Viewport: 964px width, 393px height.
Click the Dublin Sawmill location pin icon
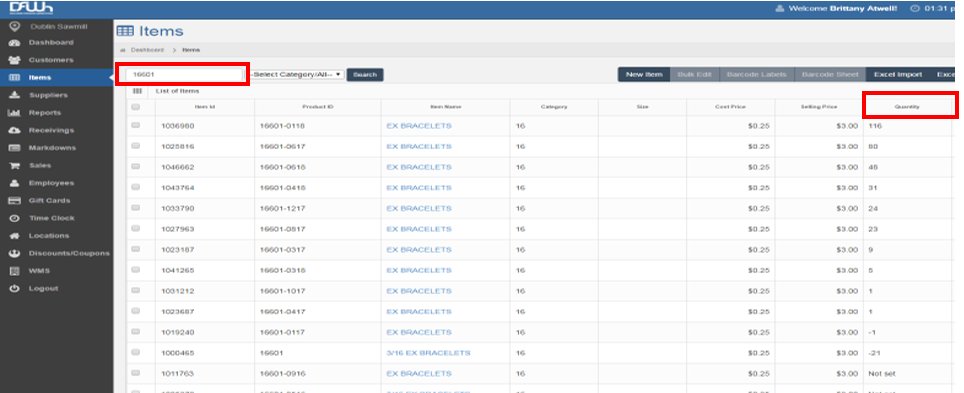click(15, 26)
